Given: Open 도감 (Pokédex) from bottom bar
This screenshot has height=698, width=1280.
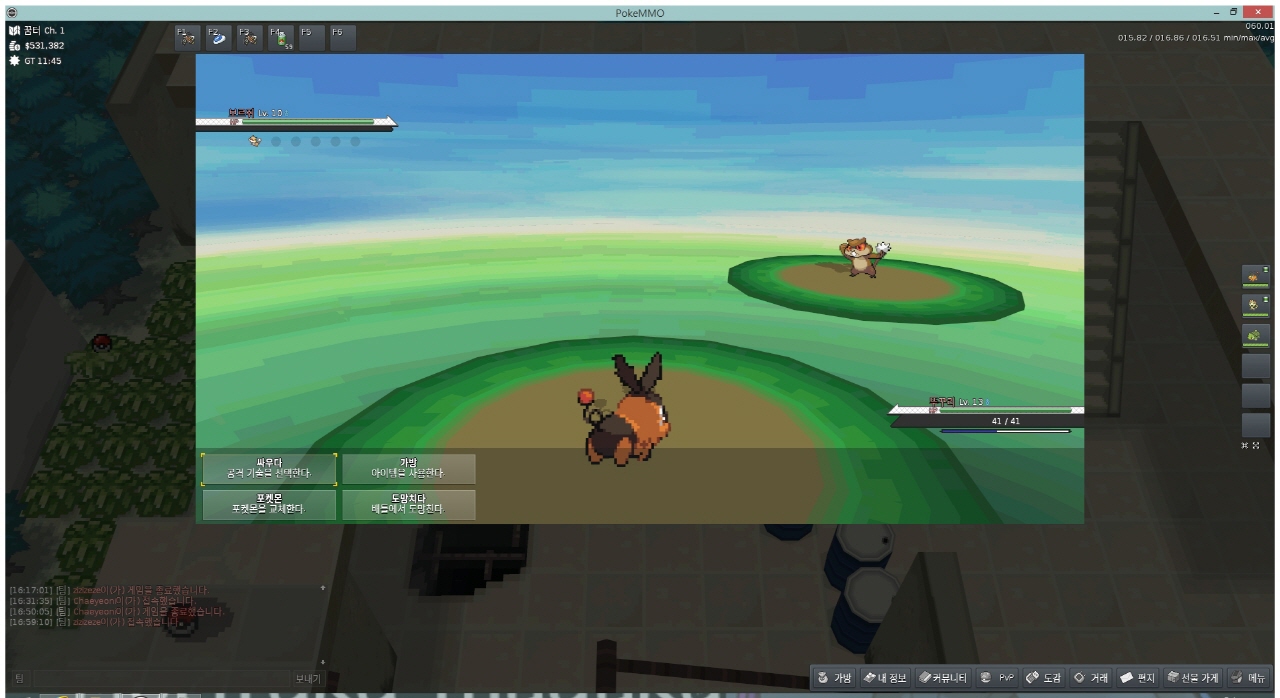Looking at the screenshot, I should point(1045,678).
